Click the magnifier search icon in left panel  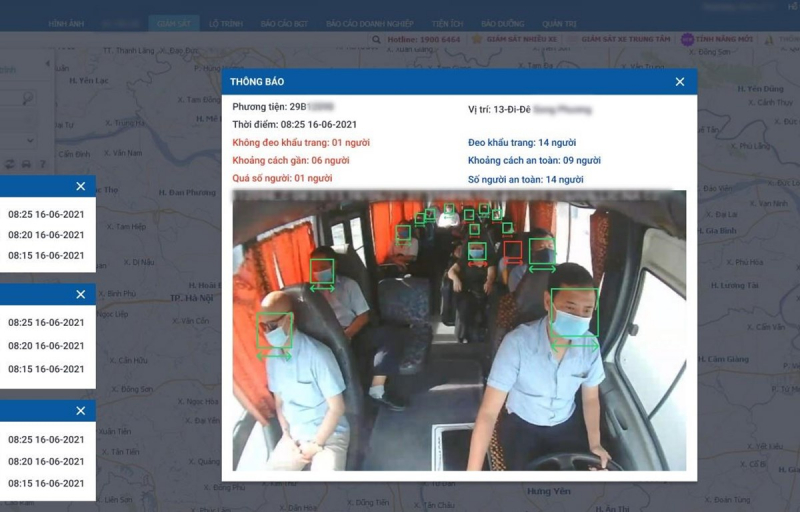tap(27, 99)
